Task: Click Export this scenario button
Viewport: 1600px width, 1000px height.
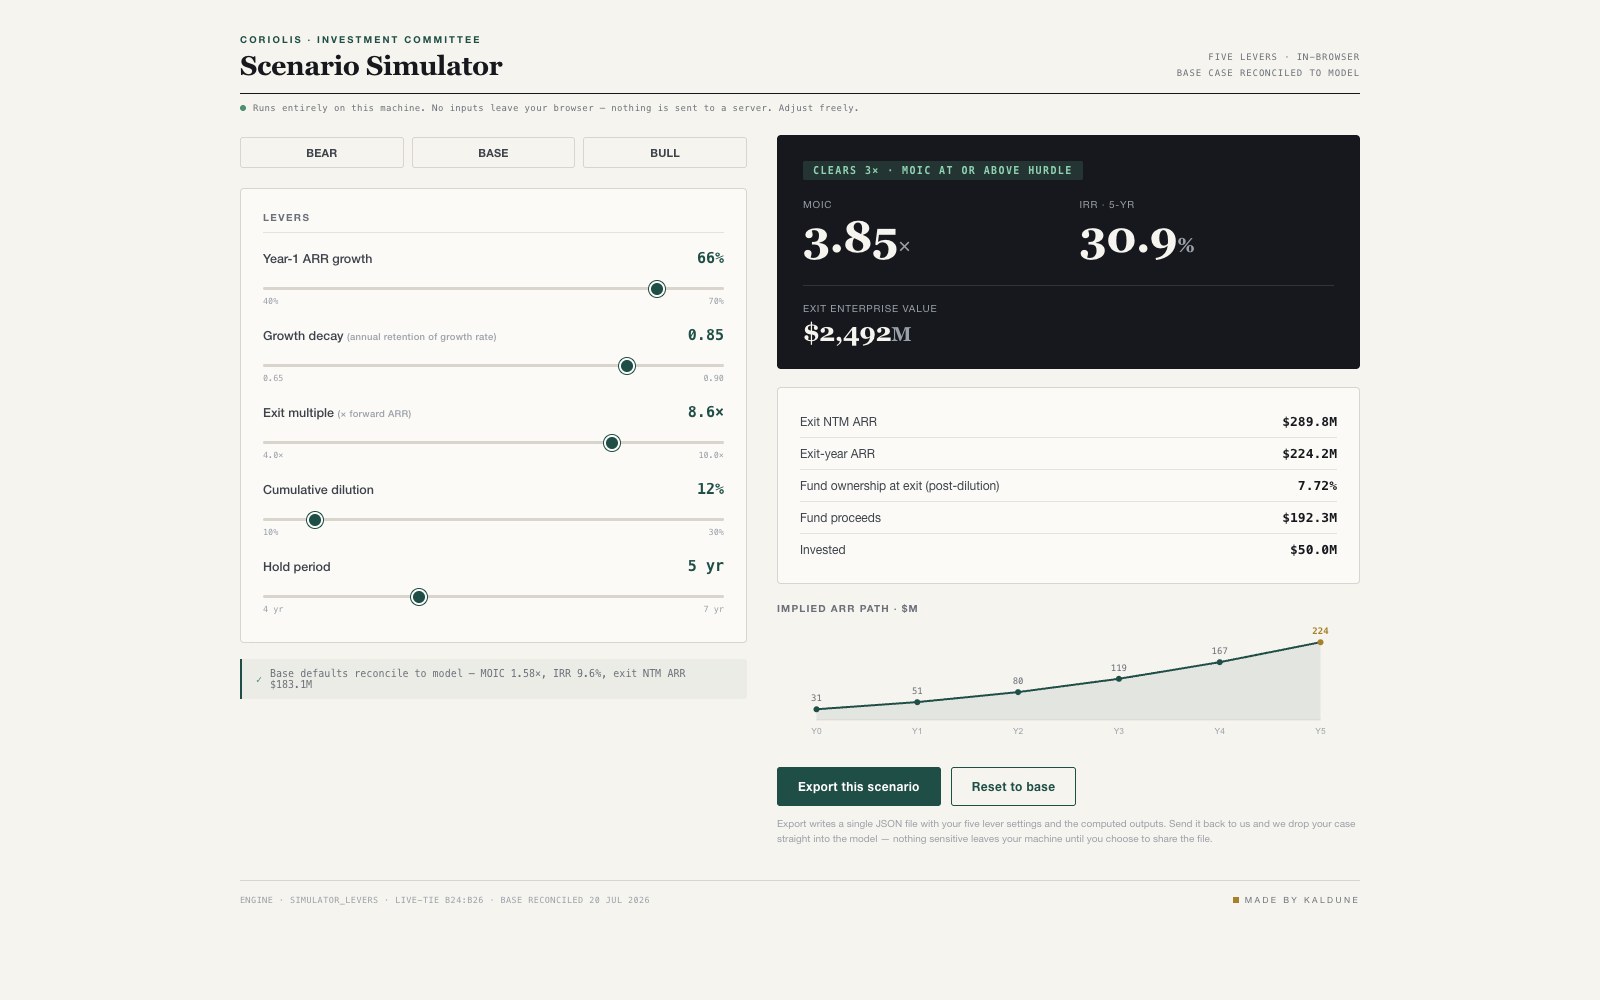Action: pyautogui.click(x=859, y=786)
